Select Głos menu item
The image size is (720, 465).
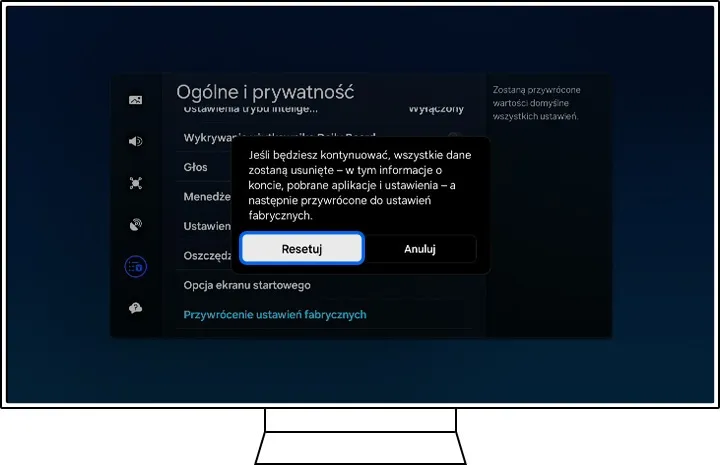click(205, 167)
